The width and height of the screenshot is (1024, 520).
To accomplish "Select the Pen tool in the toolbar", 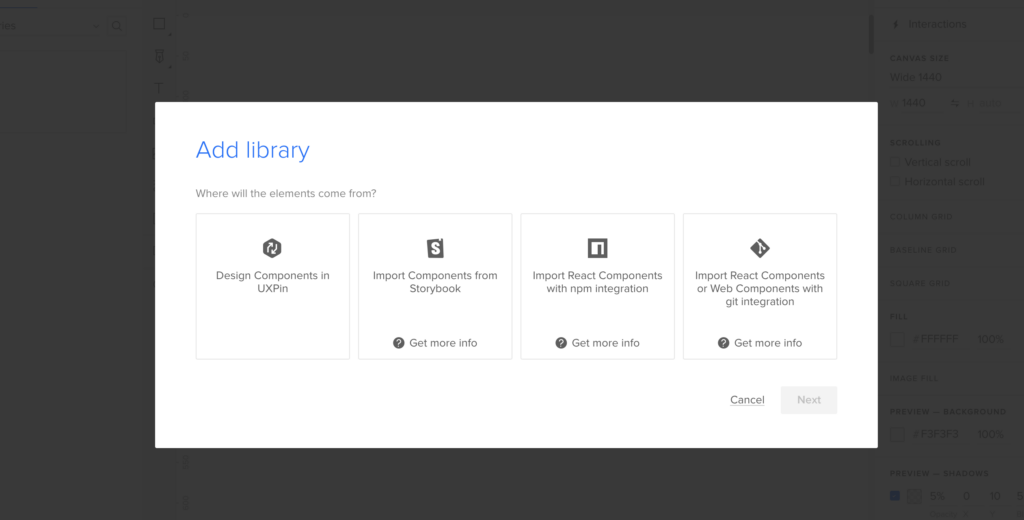I will click(x=158, y=57).
